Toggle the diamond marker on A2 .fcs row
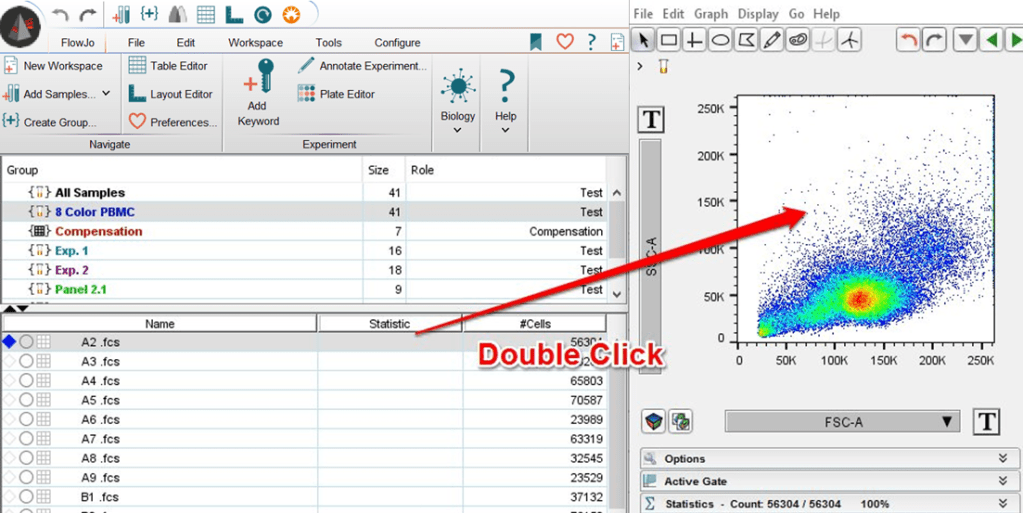1023x513 pixels. 9,342
